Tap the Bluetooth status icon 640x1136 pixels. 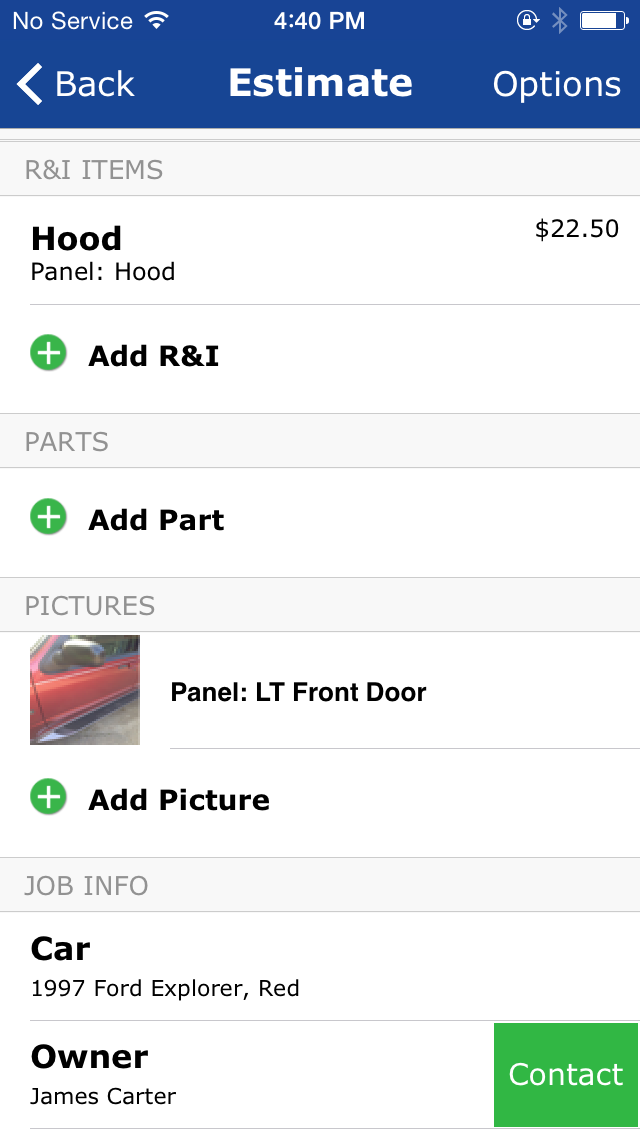click(x=560, y=21)
